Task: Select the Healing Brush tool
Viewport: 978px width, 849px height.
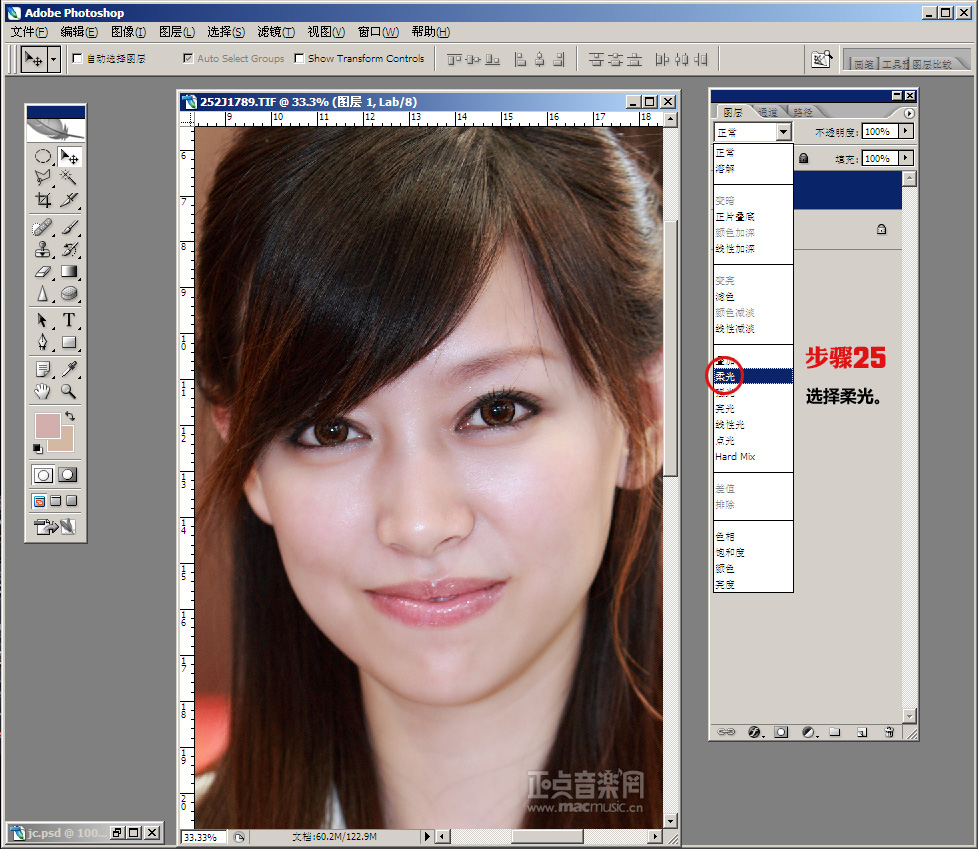Action: pyautogui.click(x=43, y=226)
